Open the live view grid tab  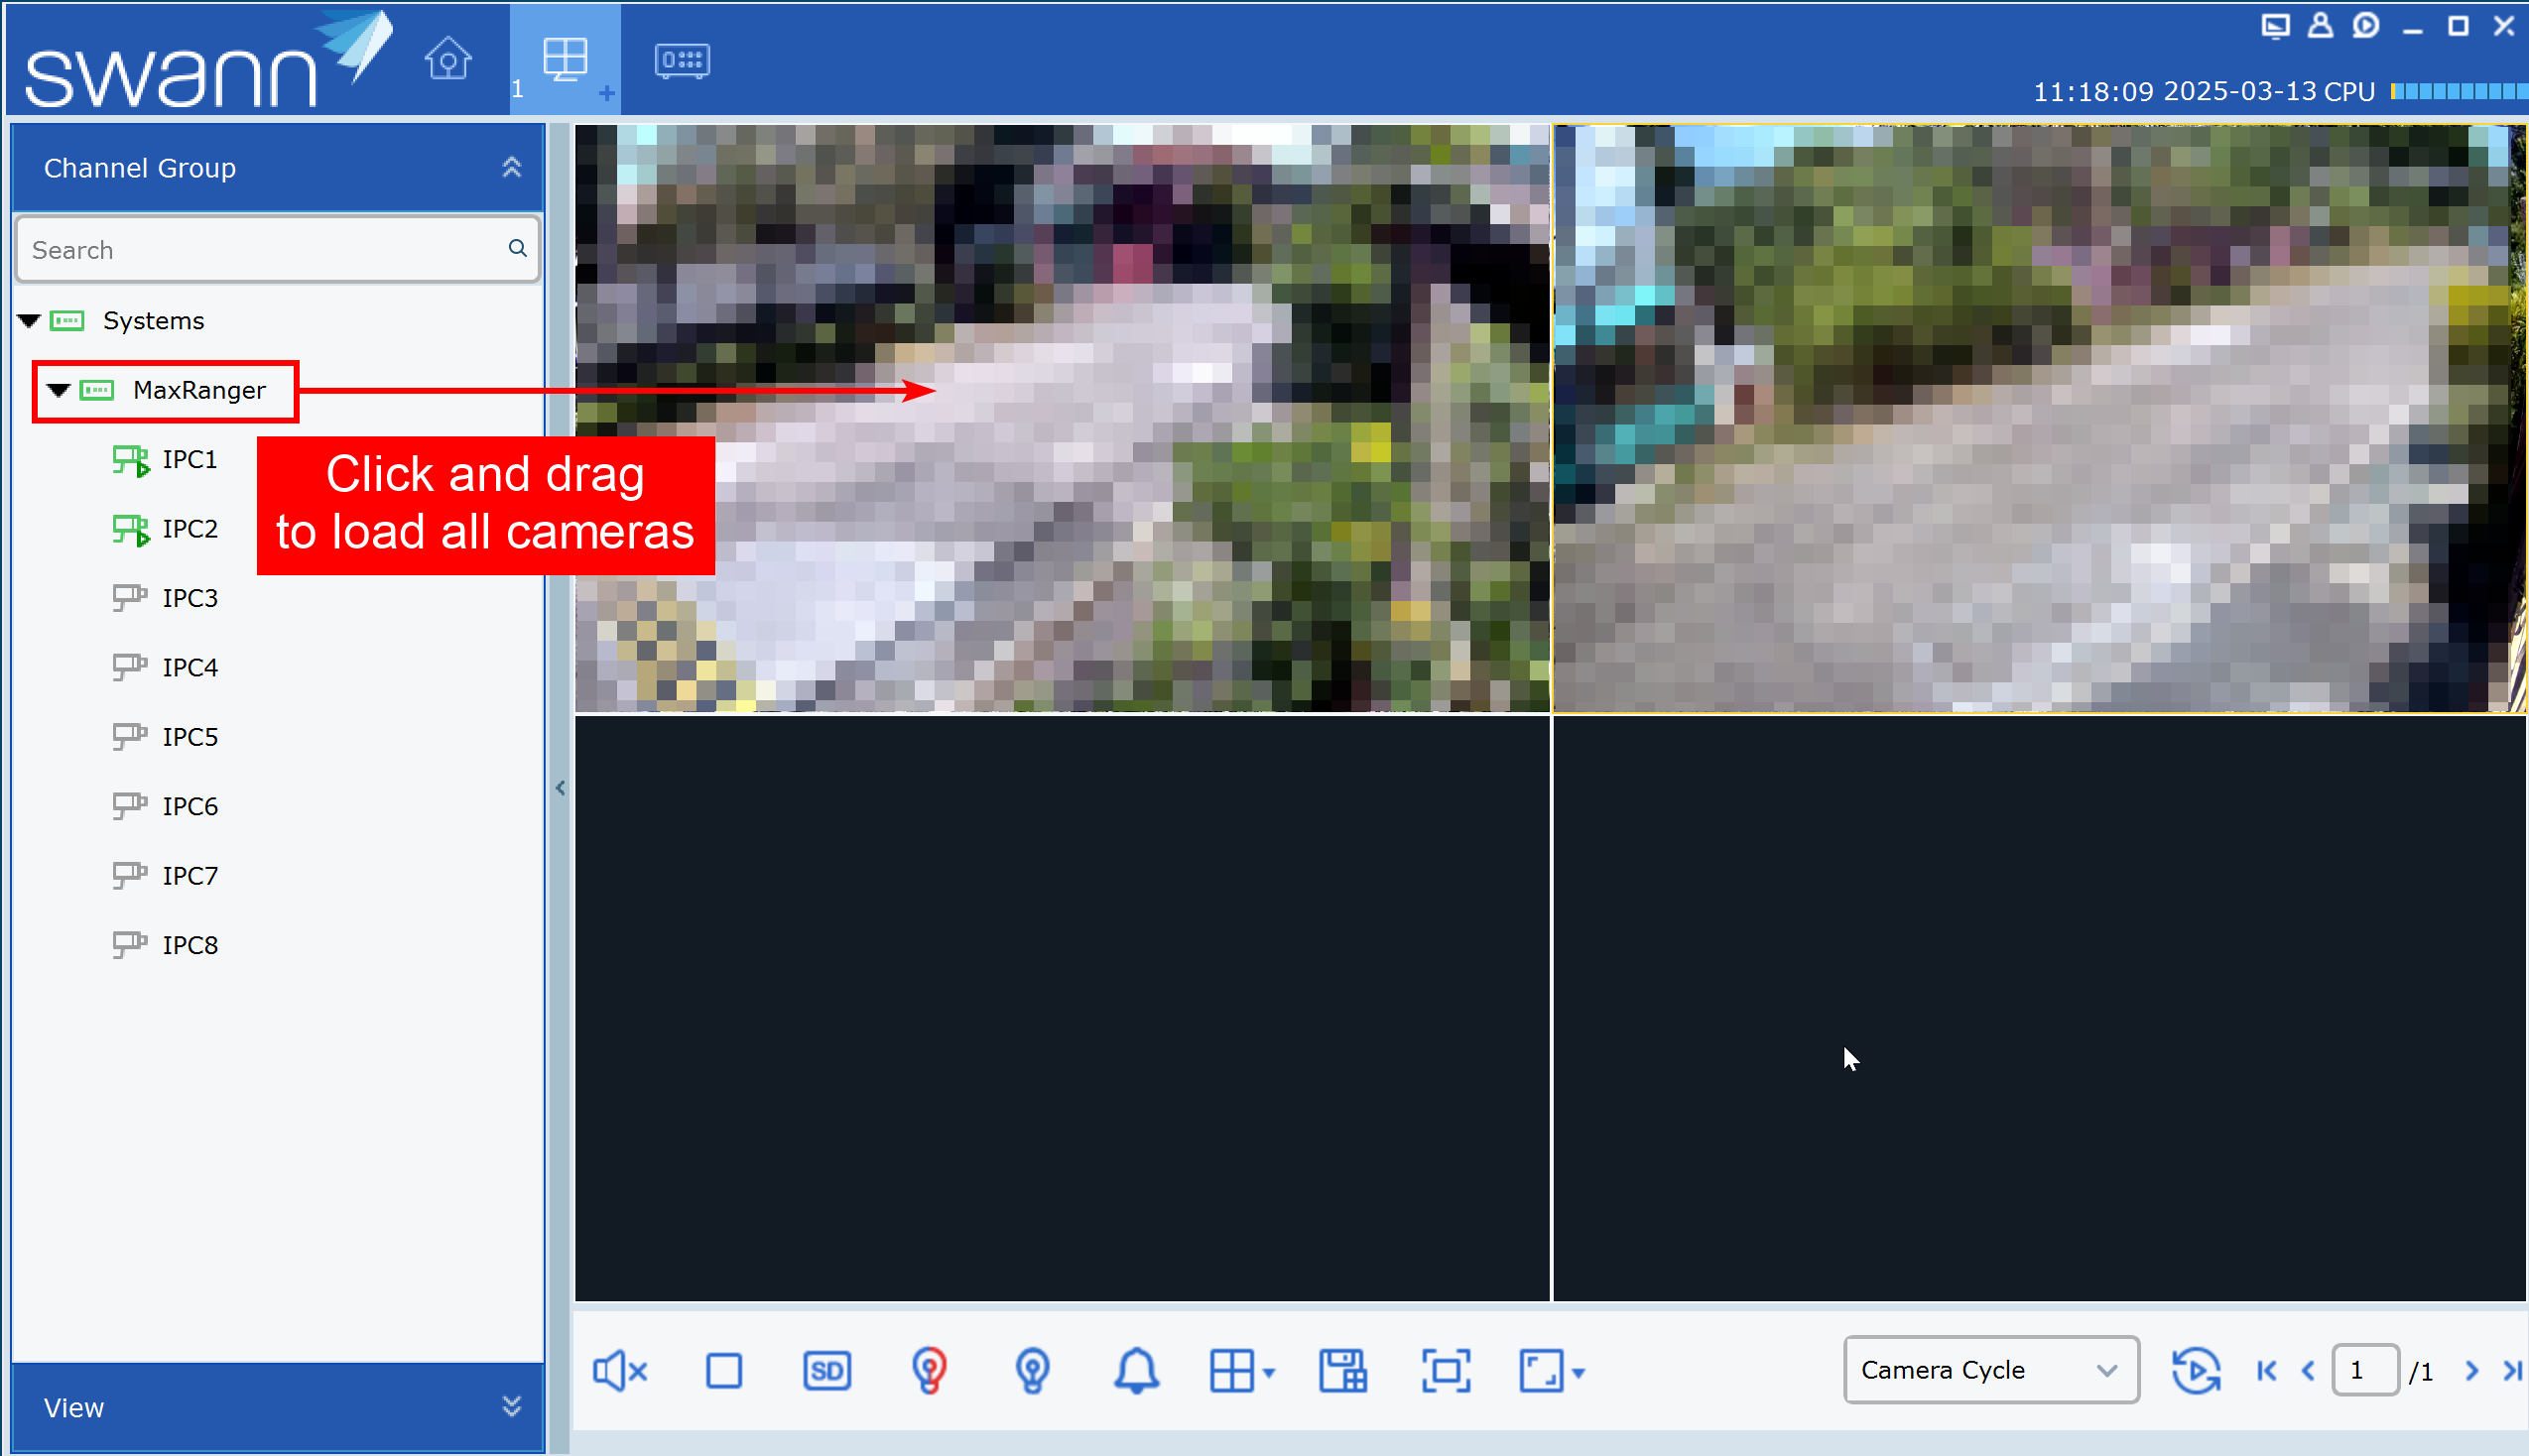(565, 60)
